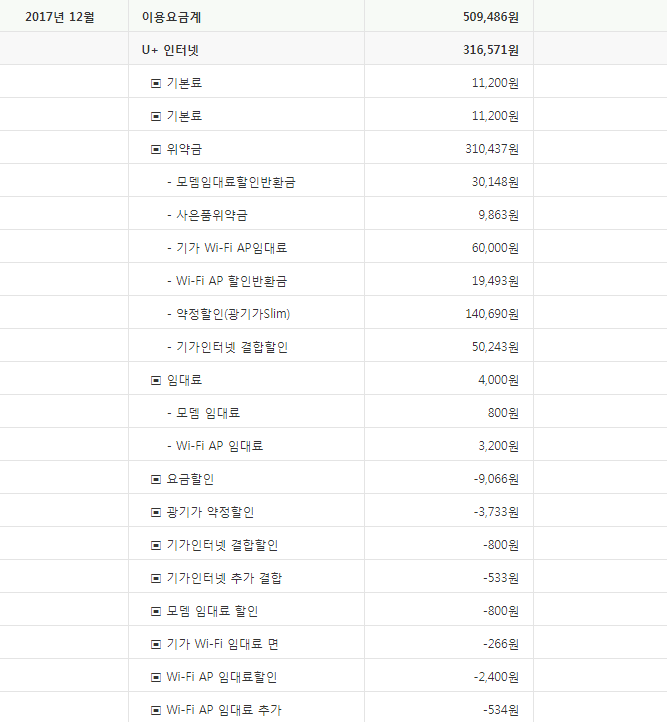
Task: Click 약정할인(광기가Slim) penalty line
Action: coord(233,314)
